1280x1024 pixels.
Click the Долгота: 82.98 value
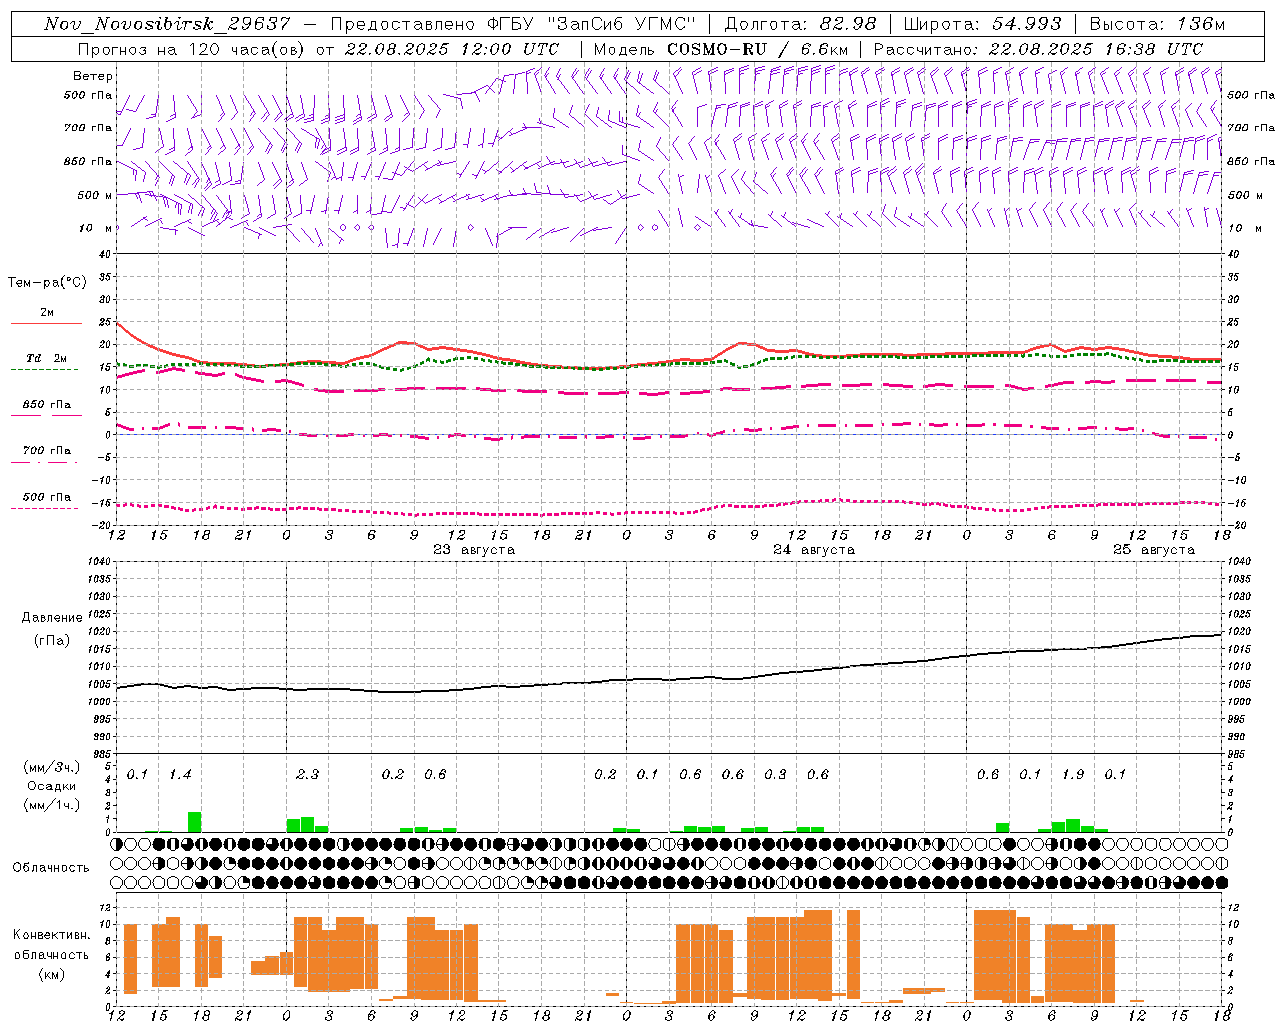click(x=800, y=24)
